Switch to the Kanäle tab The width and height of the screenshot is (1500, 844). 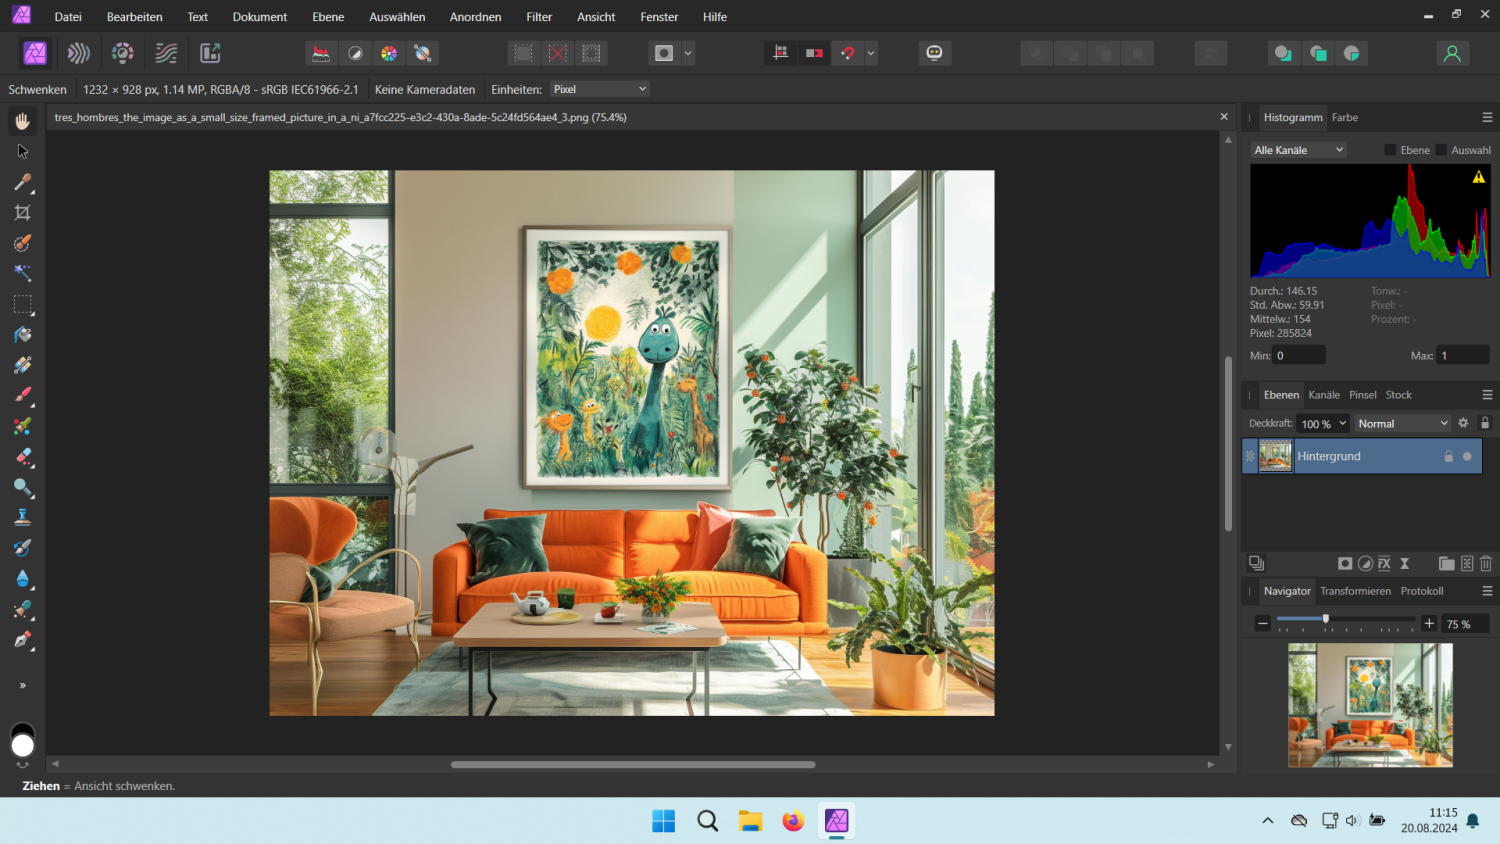point(1323,395)
